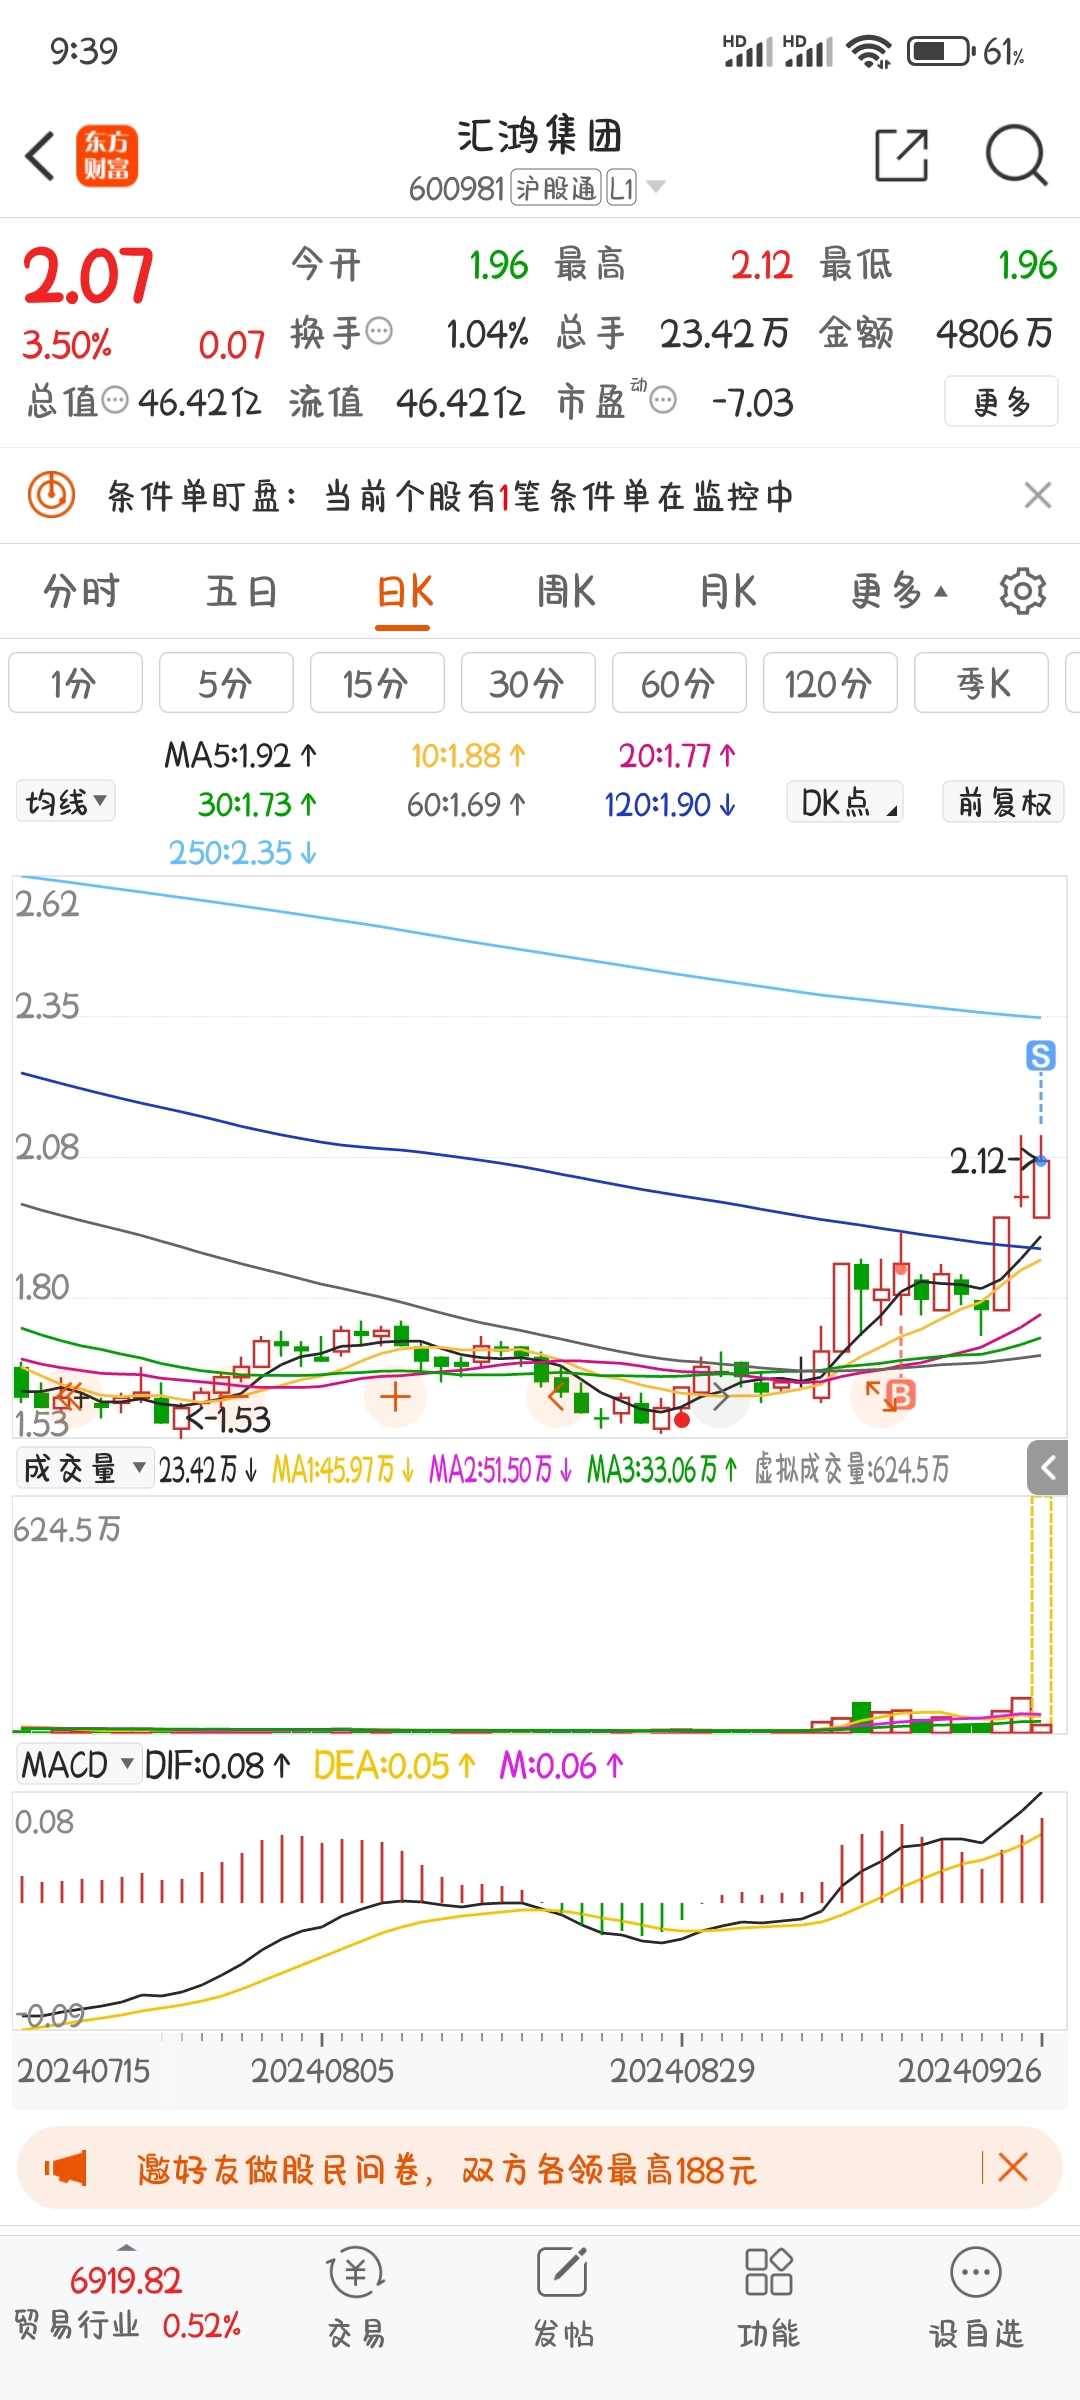Screen dimensions: 1080x2400
Task: Select 30分 period
Action: tap(528, 683)
